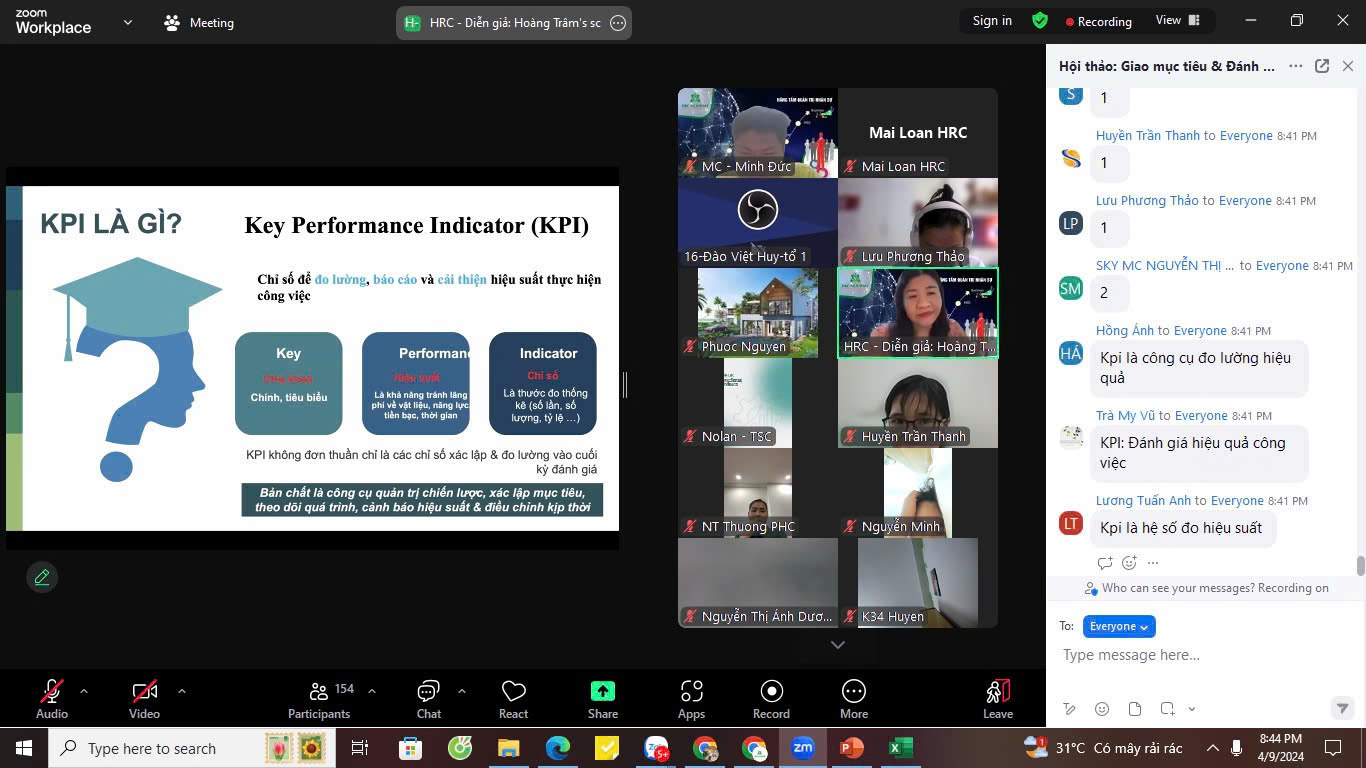Screen dimensions: 1366x768
Task: Click the annotate pencil icon below slide
Action: click(42, 577)
